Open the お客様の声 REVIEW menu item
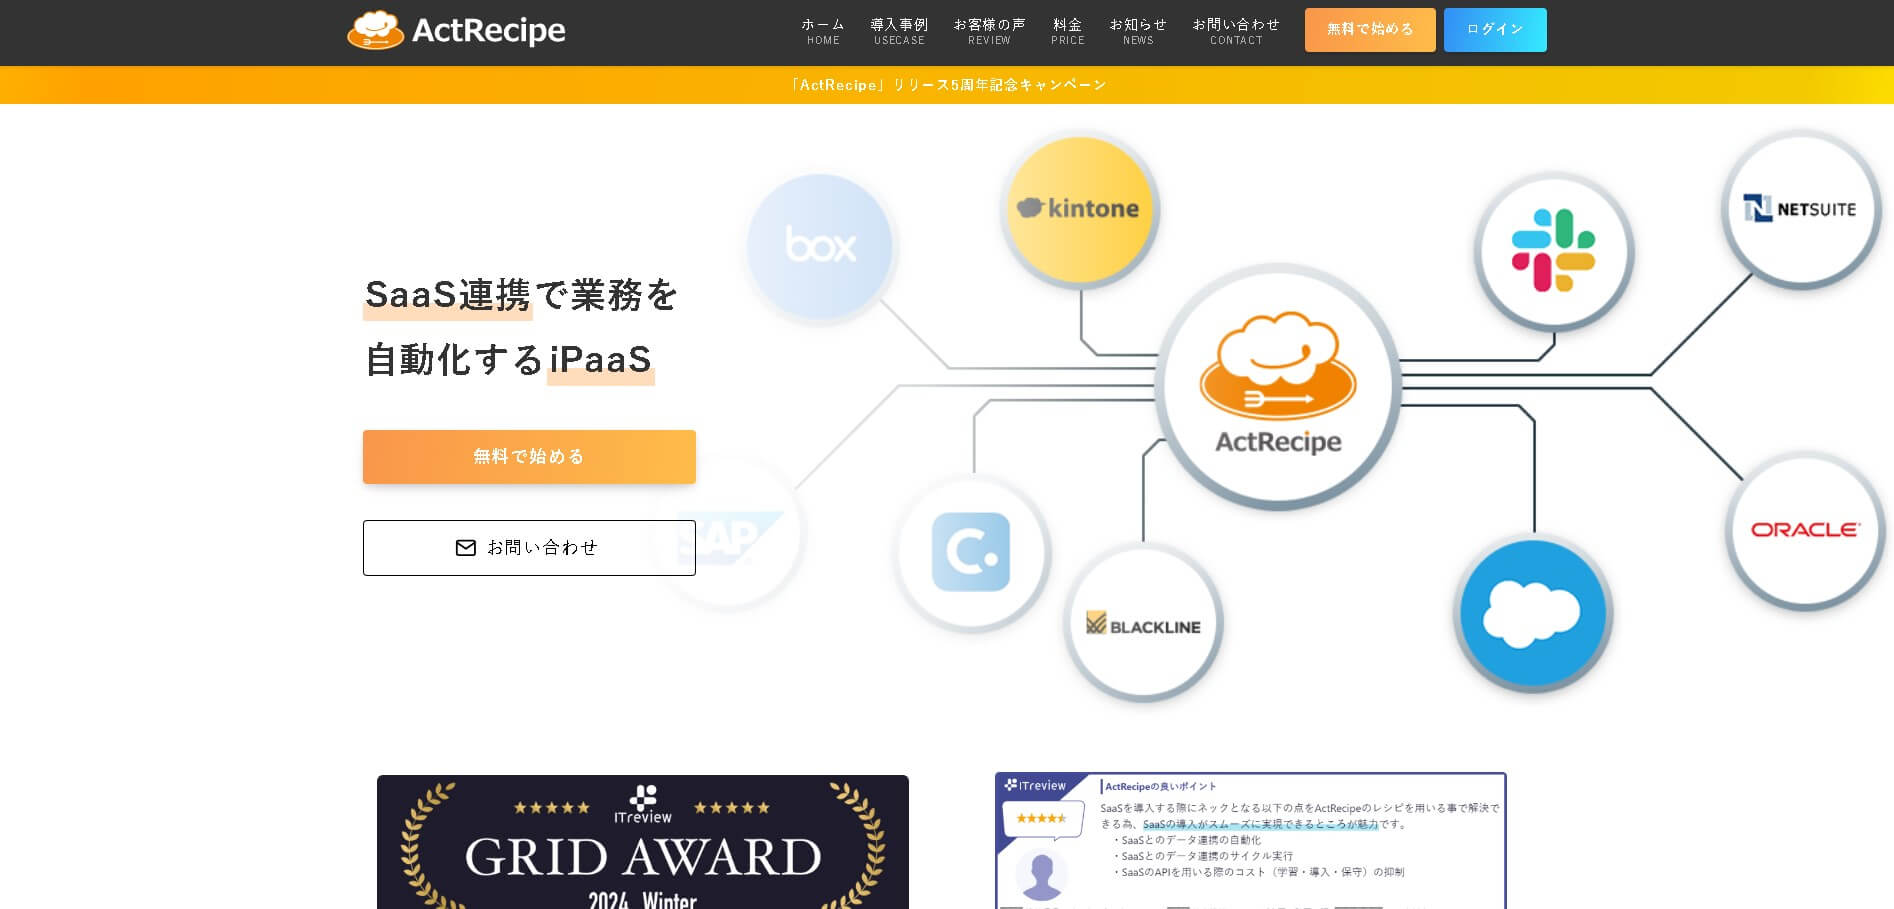The height and width of the screenshot is (909, 1894). click(989, 31)
